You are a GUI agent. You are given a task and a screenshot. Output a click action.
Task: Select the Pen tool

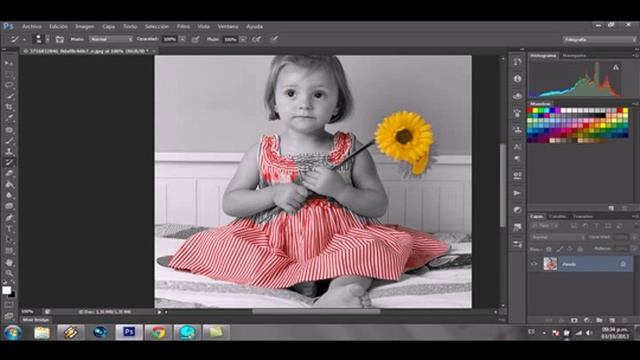click(x=9, y=218)
